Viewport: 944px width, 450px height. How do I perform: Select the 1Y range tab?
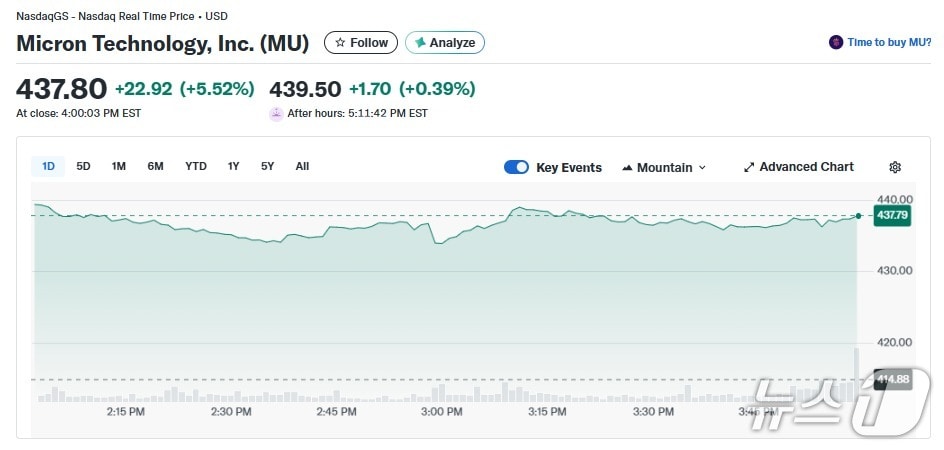[x=233, y=166]
